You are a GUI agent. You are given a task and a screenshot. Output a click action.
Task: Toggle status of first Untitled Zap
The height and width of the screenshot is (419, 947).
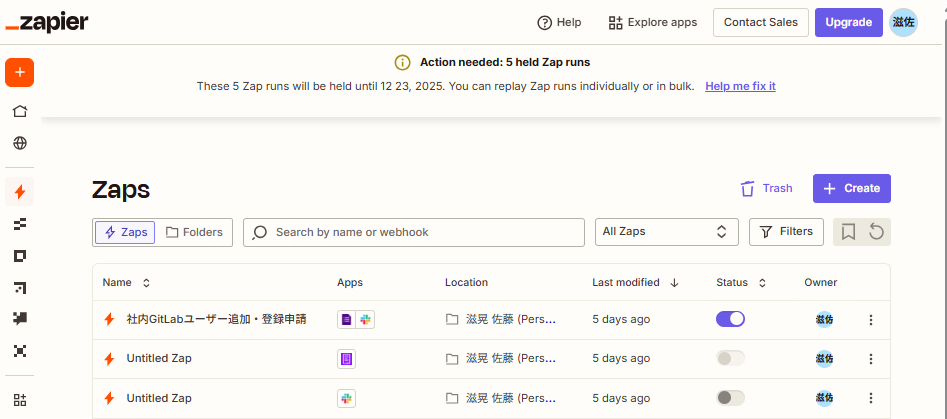[731, 358]
